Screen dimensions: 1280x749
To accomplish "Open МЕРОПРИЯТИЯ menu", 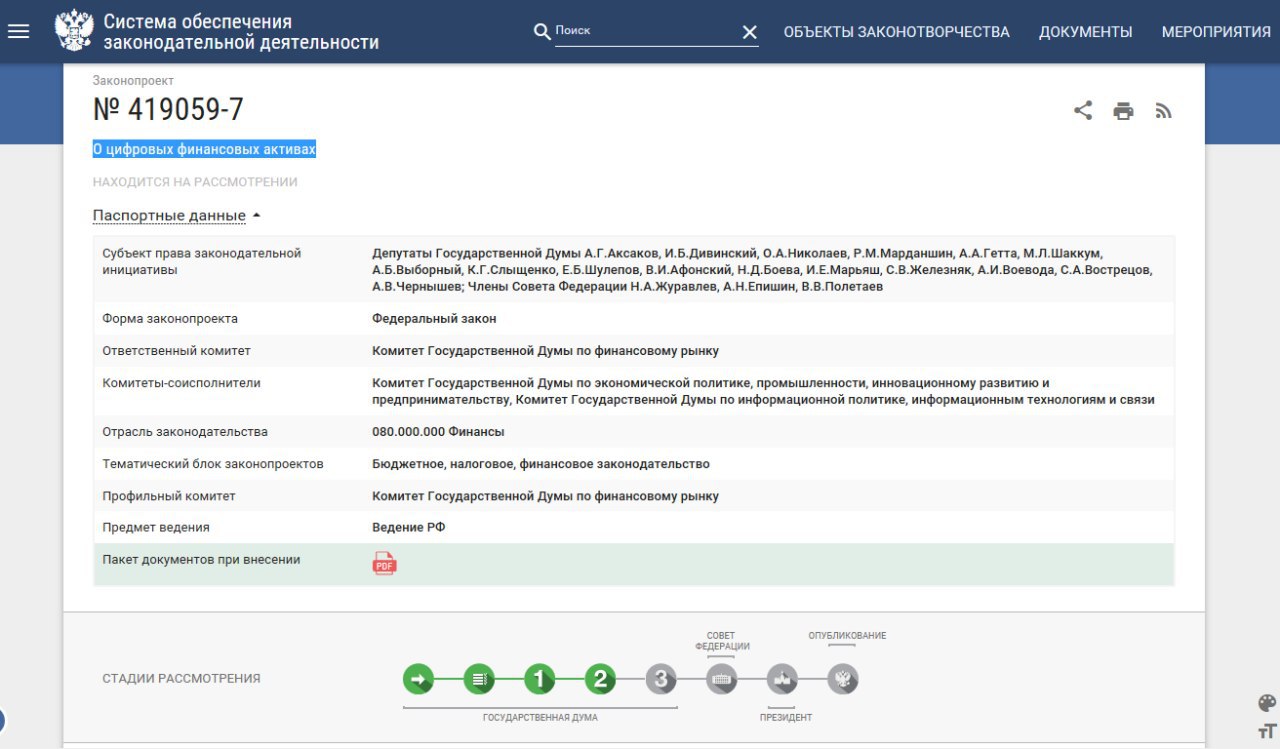I will 1216,32.
